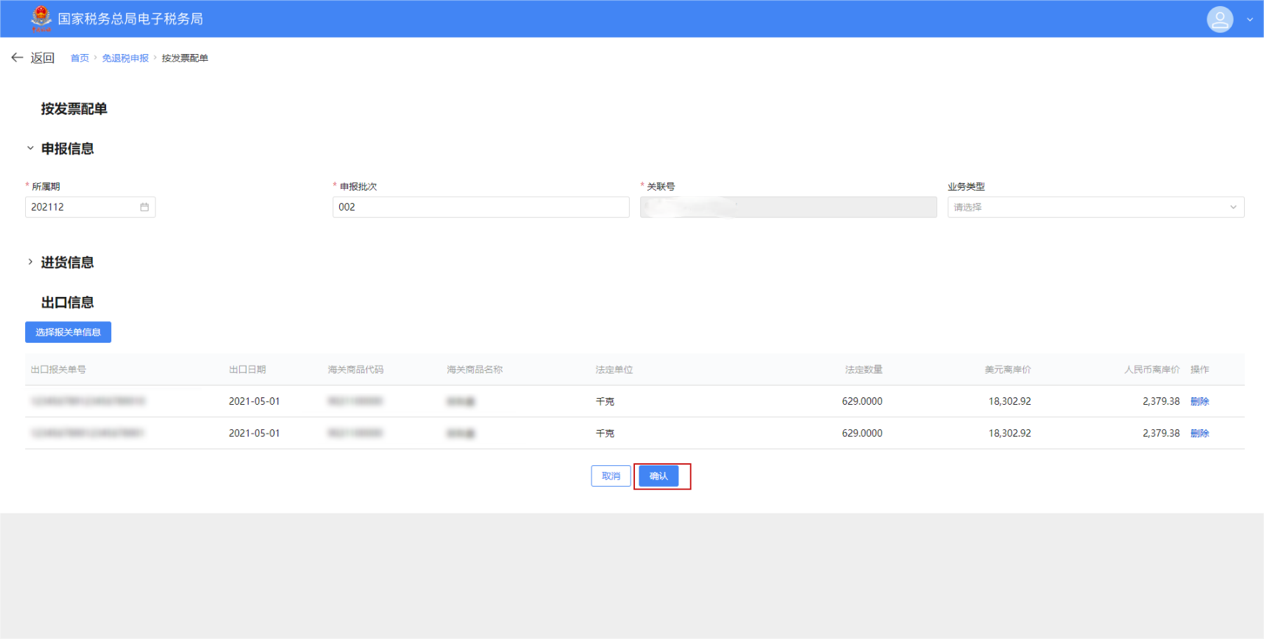Go to 首页 breadcrumb link

pos(79,58)
